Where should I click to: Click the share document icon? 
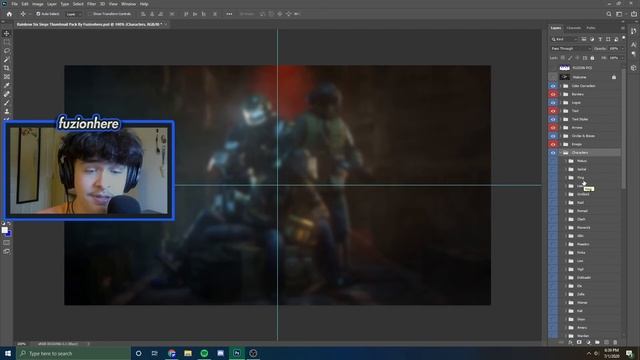tap(633, 14)
